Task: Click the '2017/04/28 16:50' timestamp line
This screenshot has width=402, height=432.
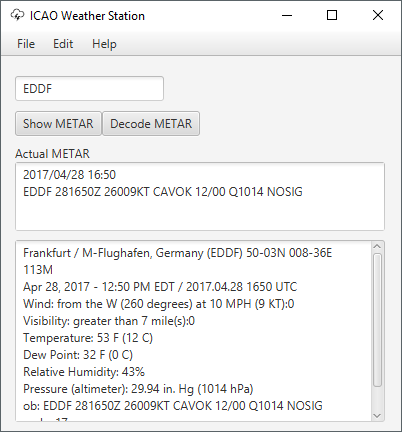Action: [69, 175]
